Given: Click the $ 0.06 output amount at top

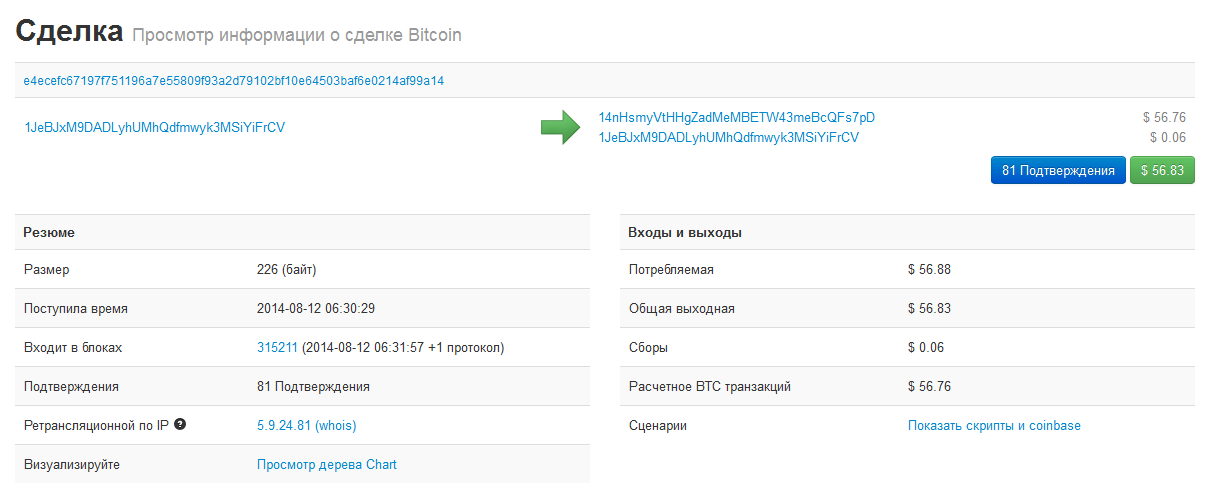Looking at the screenshot, I should click(1167, 137).
